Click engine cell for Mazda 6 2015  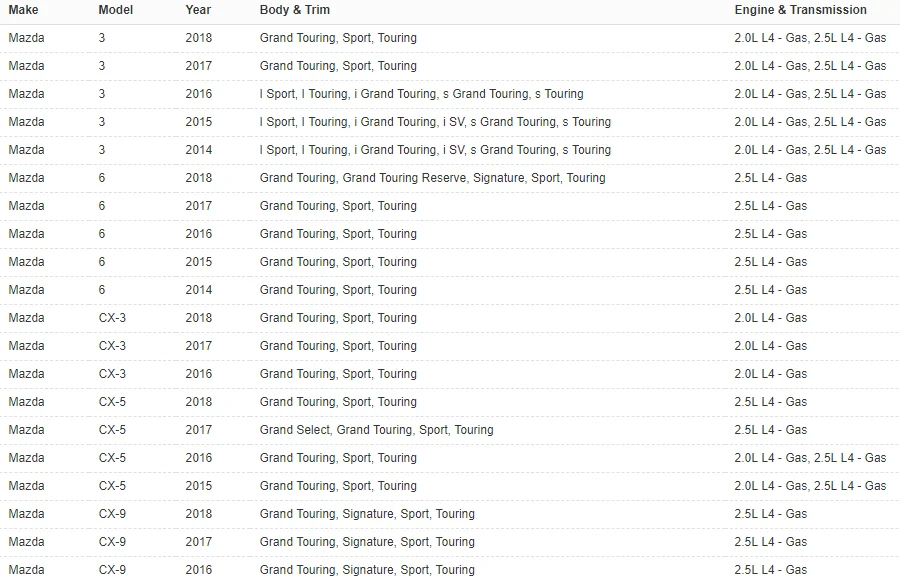[770, 262]
